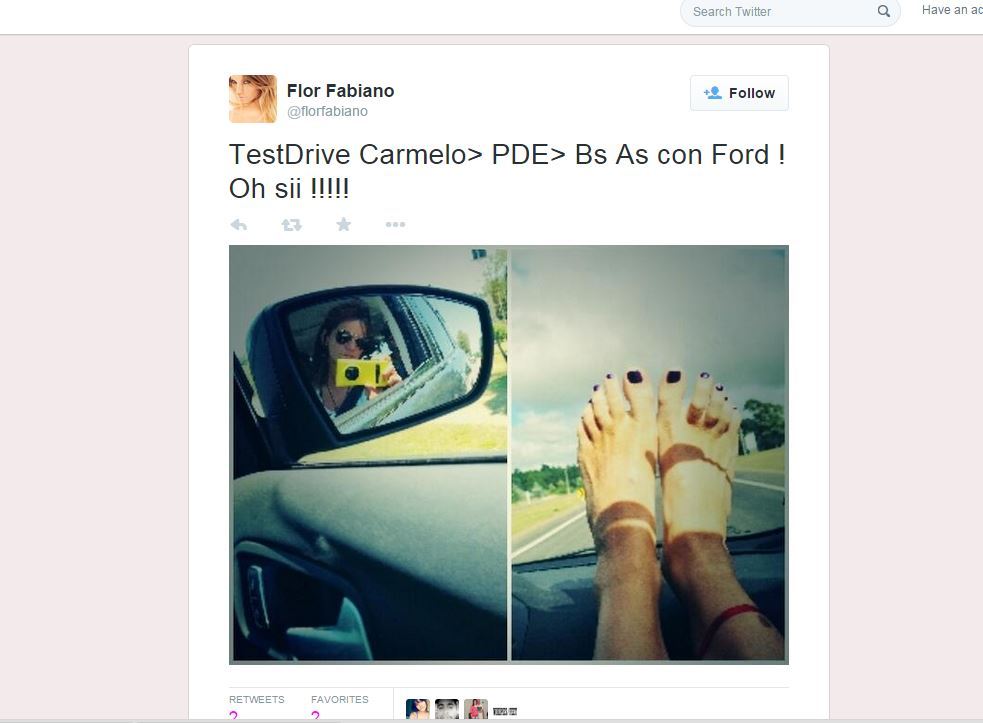The image size is (983, 723).
Task: Click the reply arrow icon under the tweet
Action: tap(238, 224)
